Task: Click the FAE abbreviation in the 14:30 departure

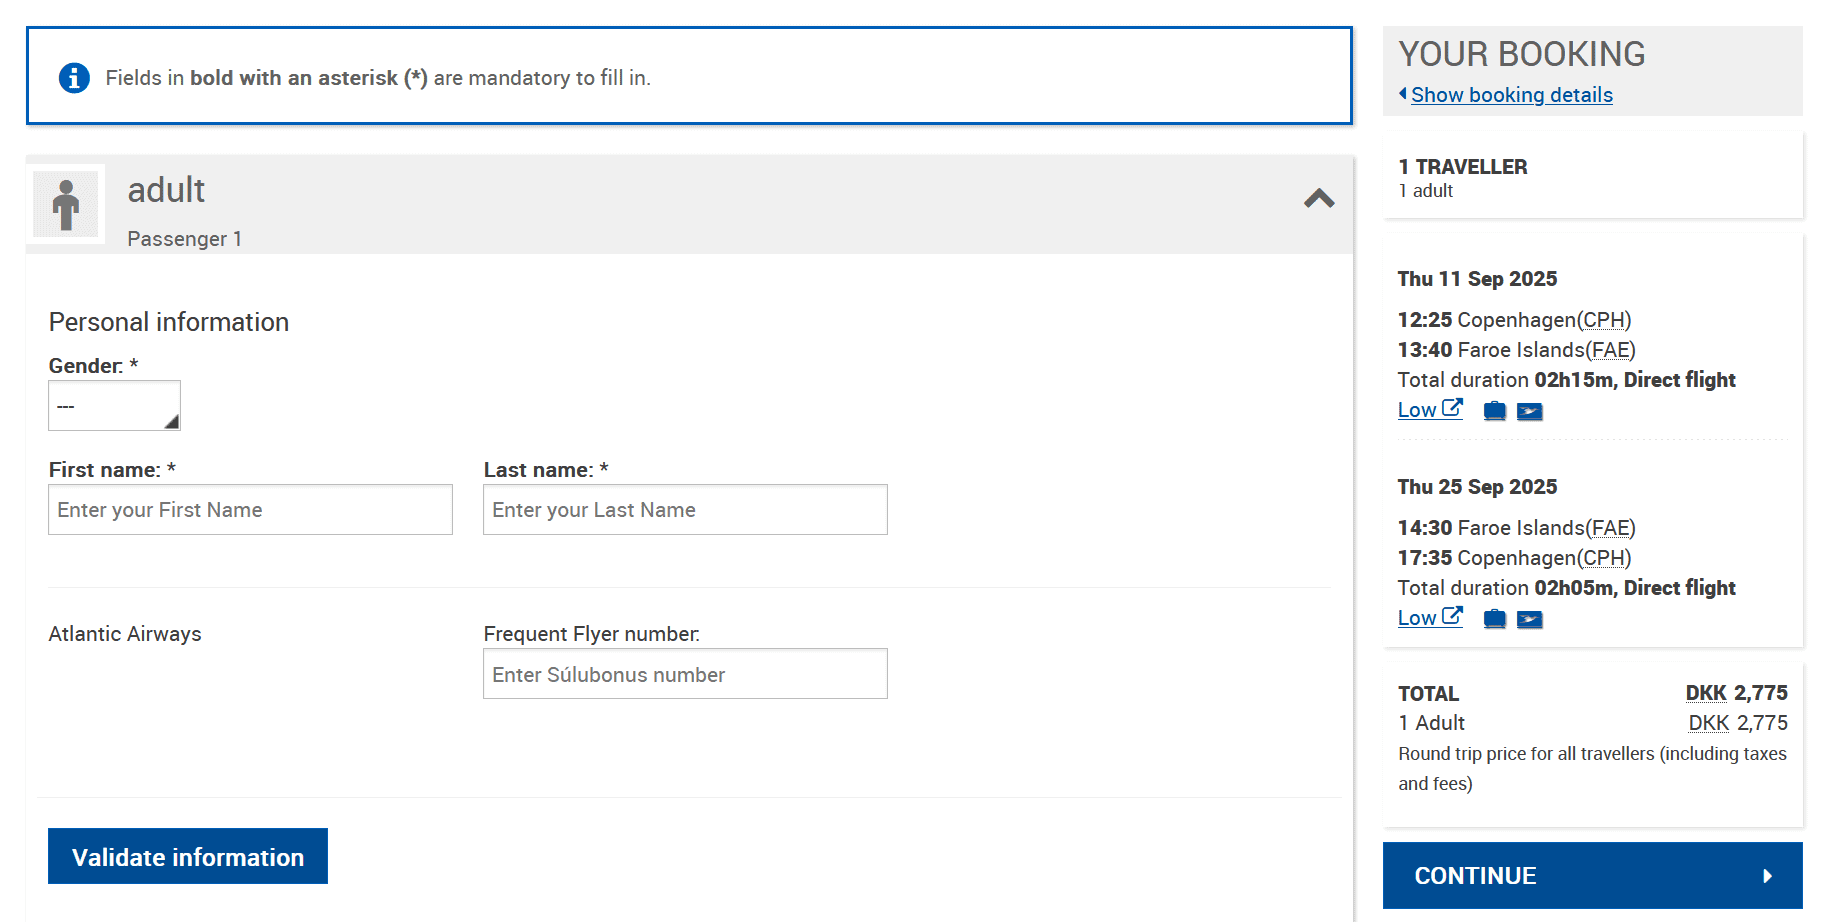Action: pyautogui.click(x=1610, y=528)
